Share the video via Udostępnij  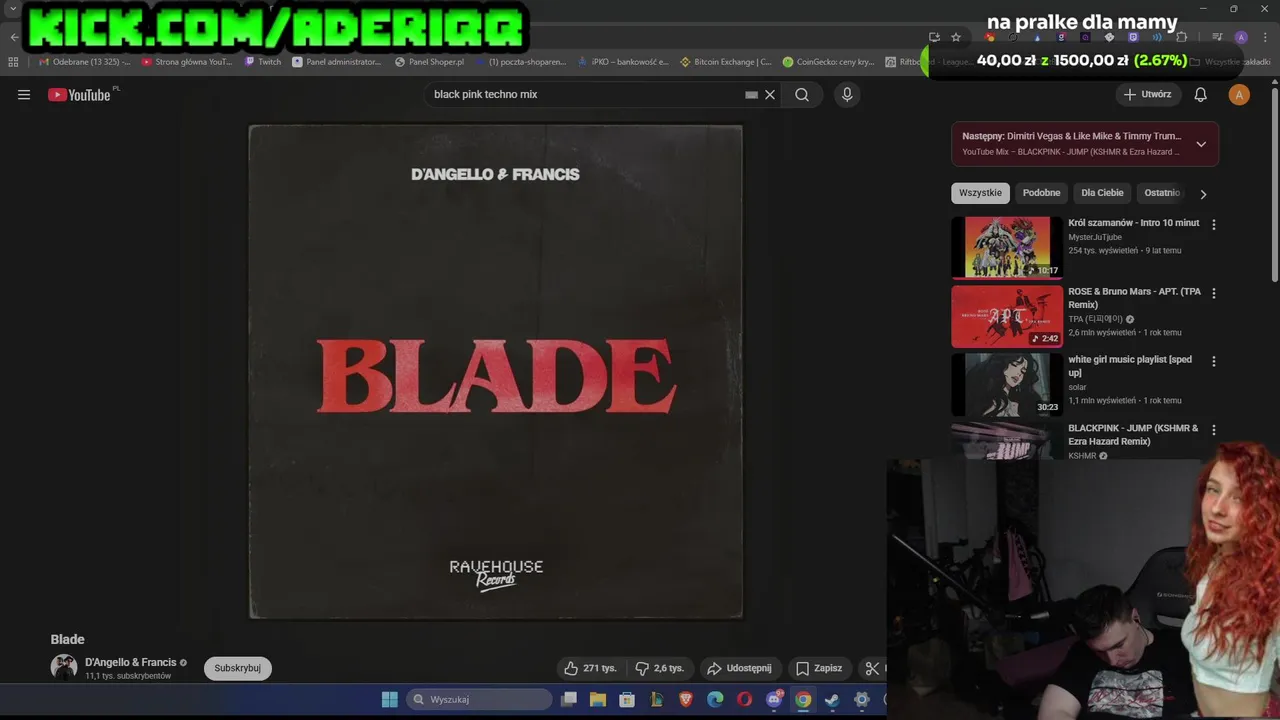[x=739, y=668]
